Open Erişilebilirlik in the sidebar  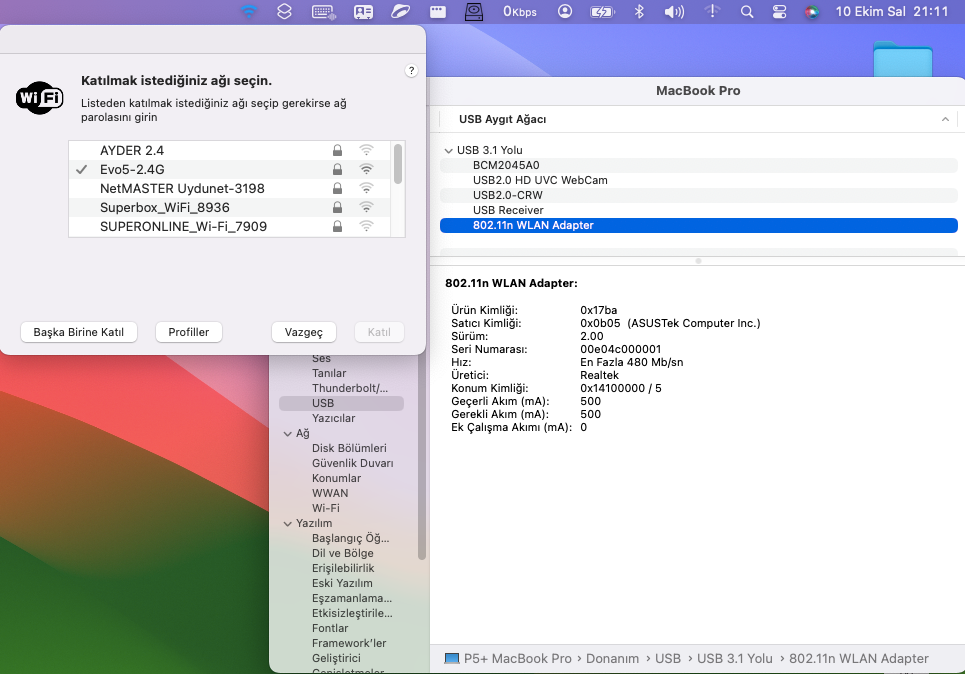coord(343,568)
